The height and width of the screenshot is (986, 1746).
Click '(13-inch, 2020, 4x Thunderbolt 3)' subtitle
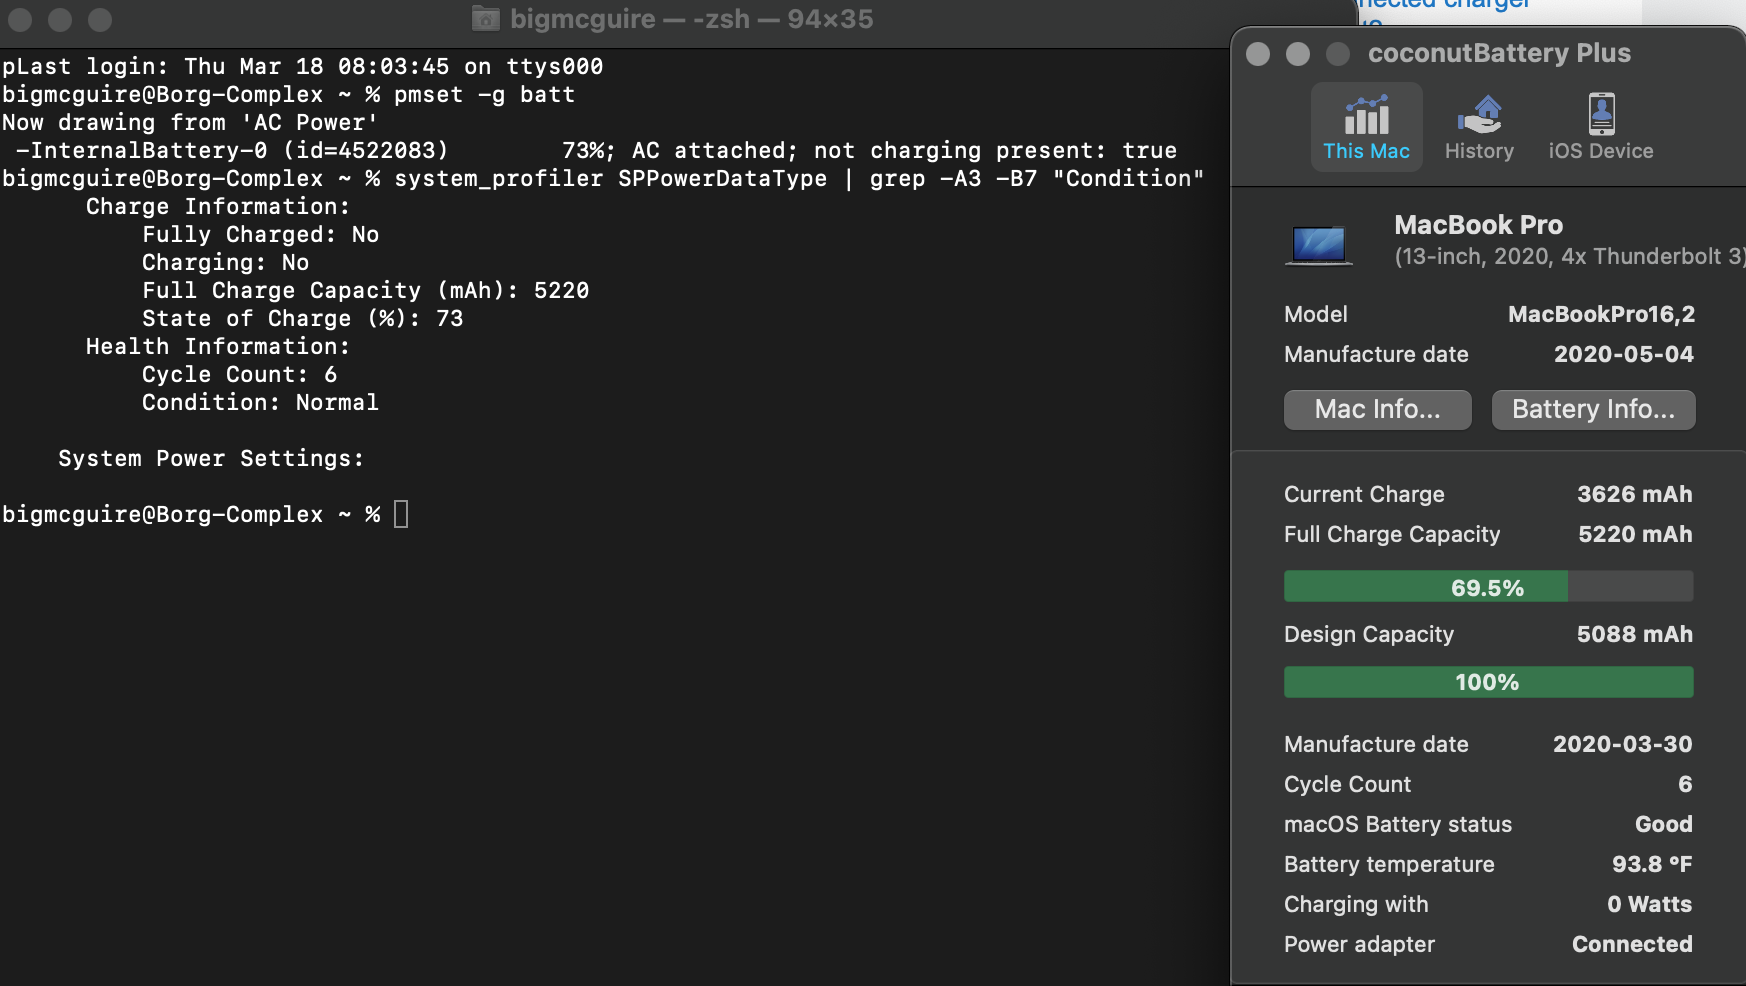coord(1570,257)
